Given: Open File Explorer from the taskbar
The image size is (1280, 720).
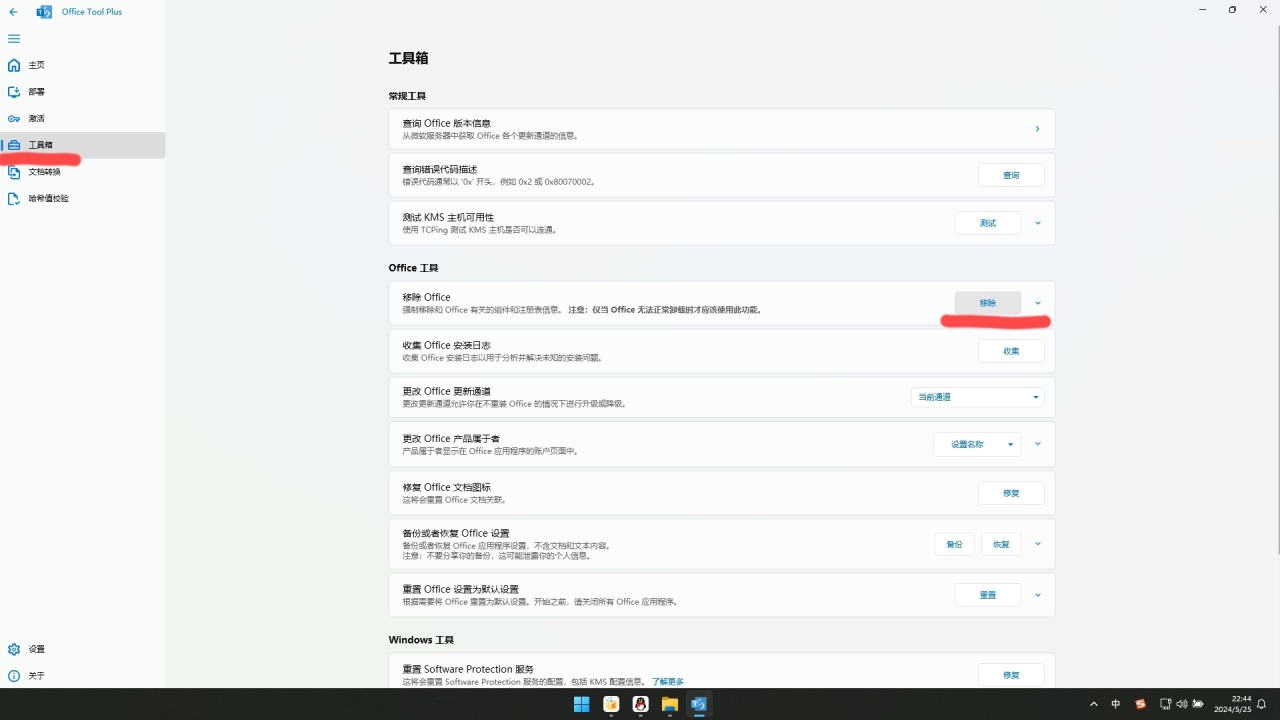Looking at the screenshot, I should point(670,704).
